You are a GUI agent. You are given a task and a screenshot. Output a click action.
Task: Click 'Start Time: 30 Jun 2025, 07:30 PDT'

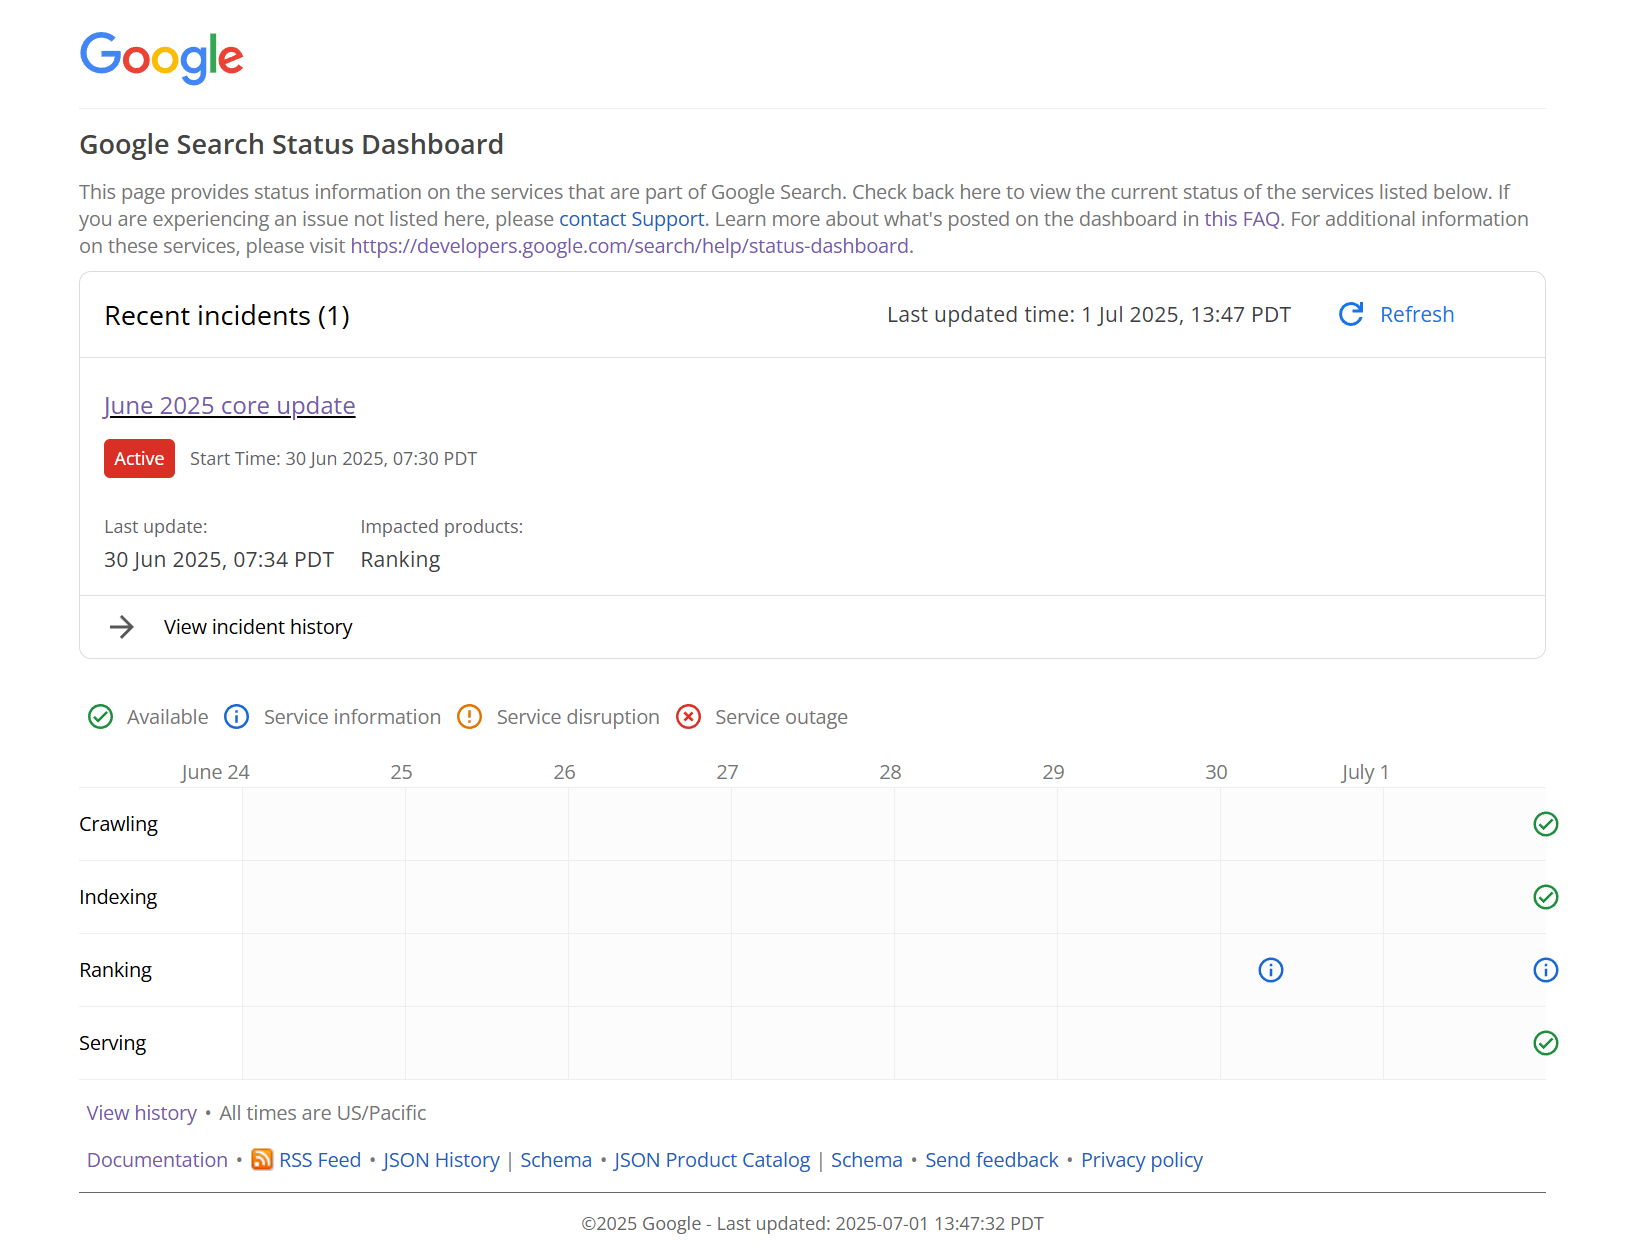(334, 459)
